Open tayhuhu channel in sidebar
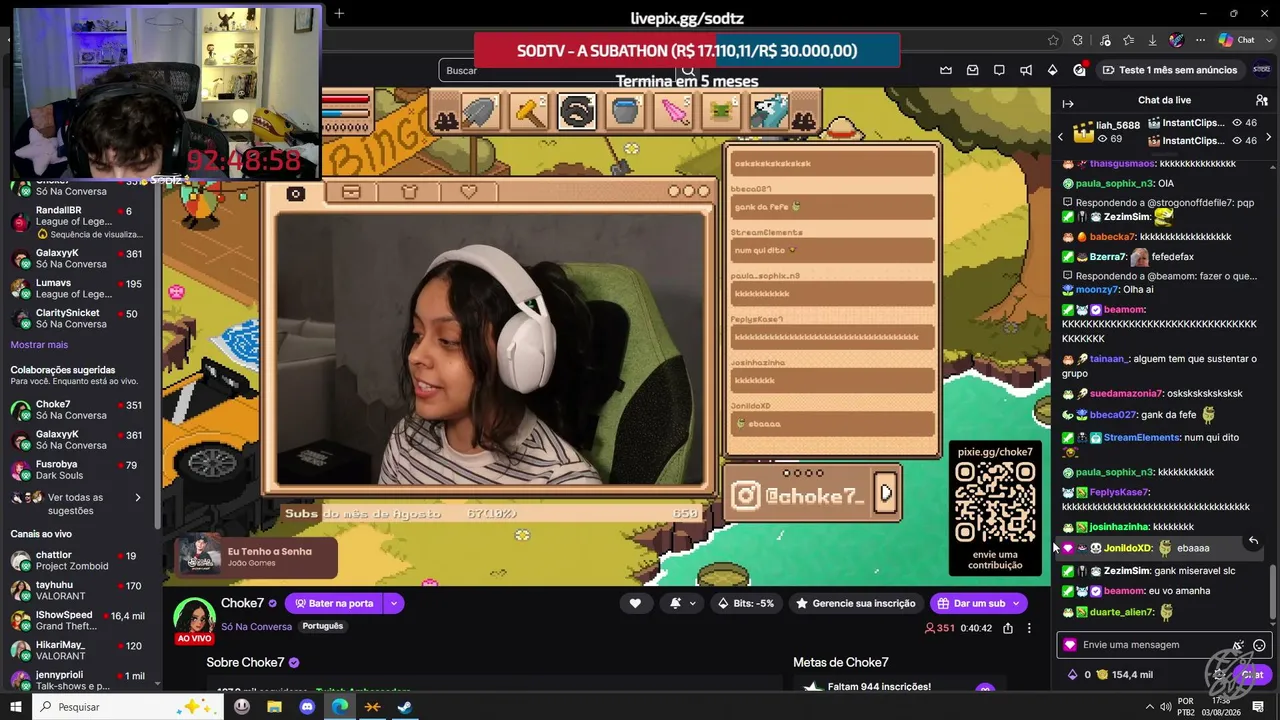1280x720 pixels. coord(80,590)
